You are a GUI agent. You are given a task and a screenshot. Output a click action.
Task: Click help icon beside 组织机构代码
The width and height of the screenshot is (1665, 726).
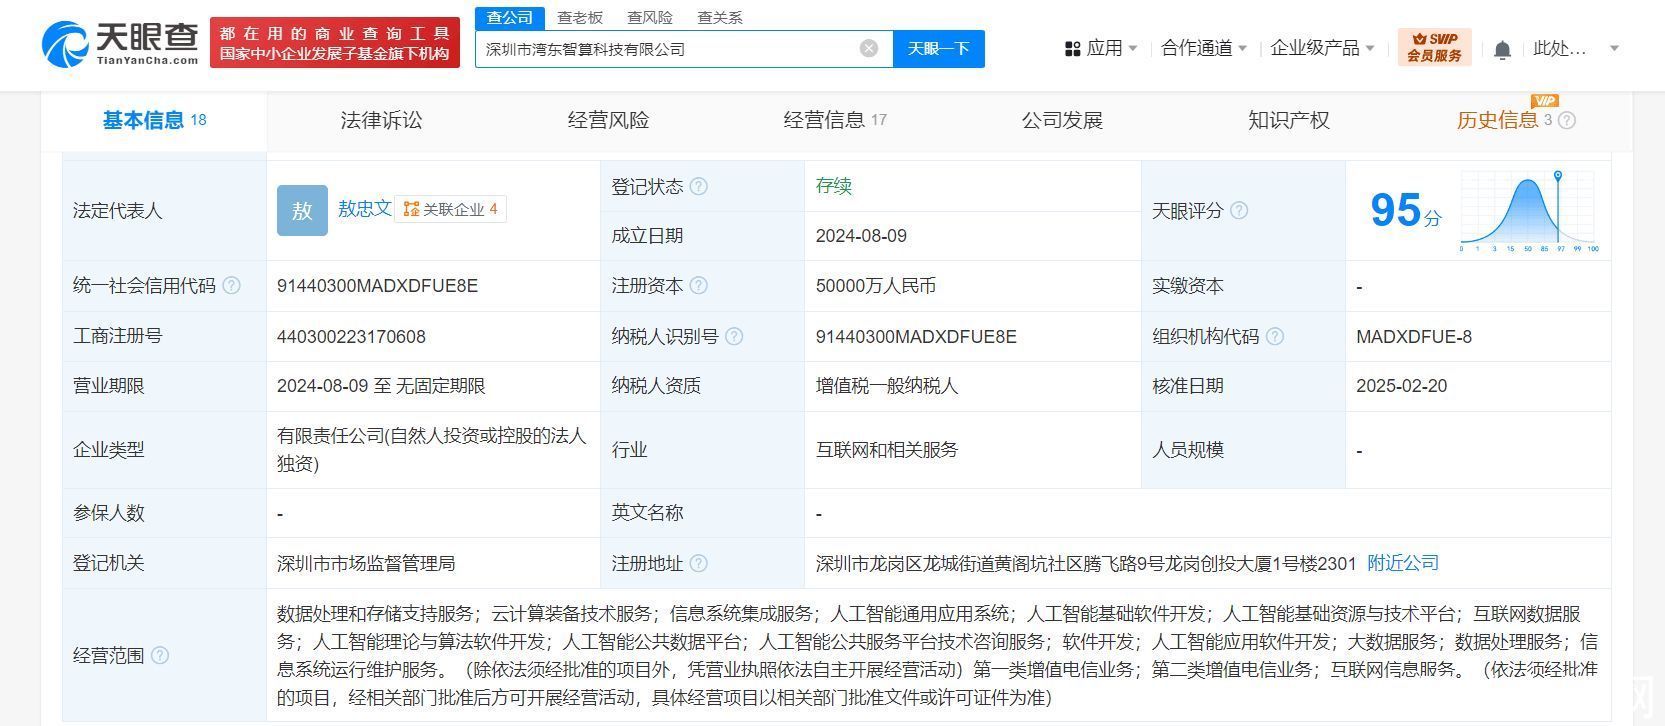click(1275, 337)
